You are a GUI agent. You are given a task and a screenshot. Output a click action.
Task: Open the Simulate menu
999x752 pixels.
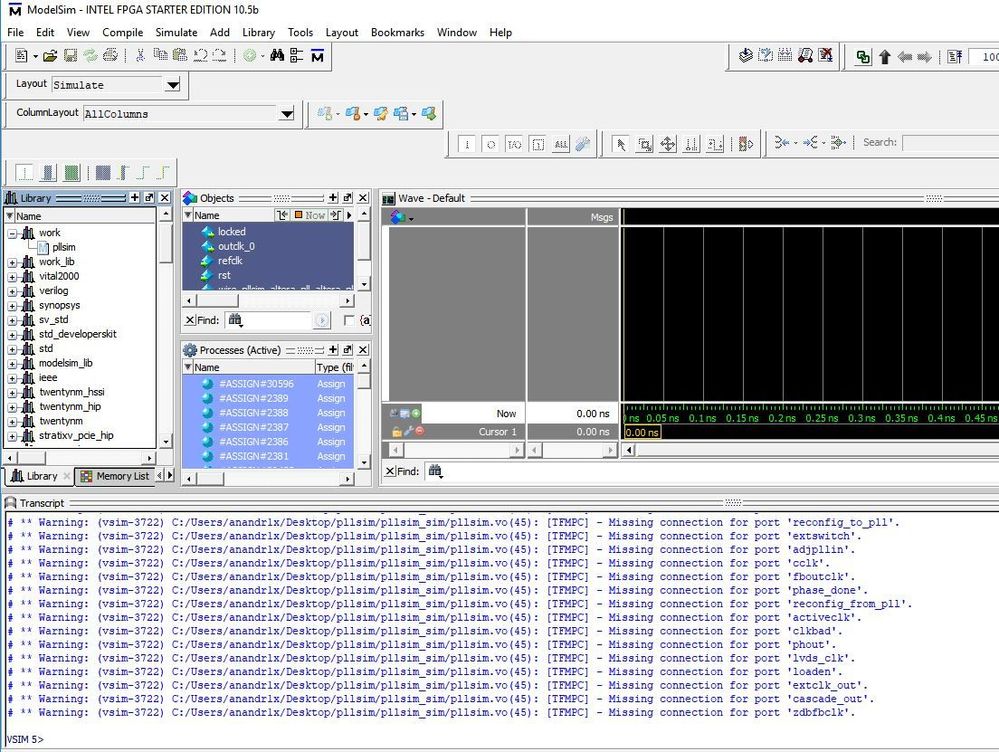pos(176,32)
